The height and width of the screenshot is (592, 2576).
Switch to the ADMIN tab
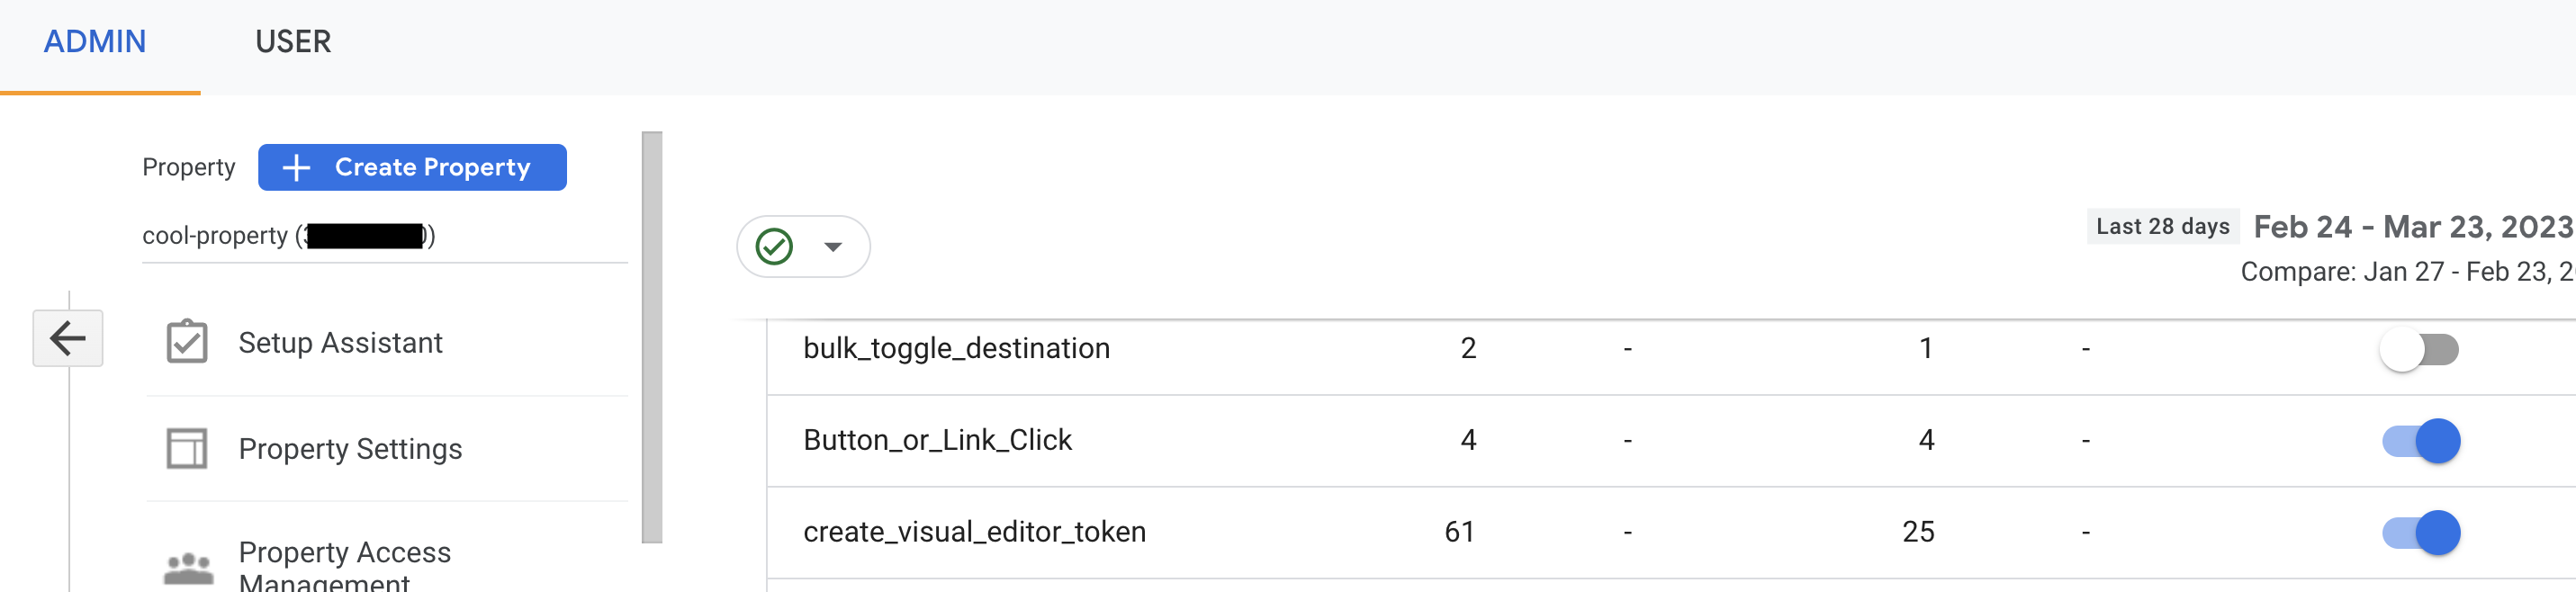(95, 42)
